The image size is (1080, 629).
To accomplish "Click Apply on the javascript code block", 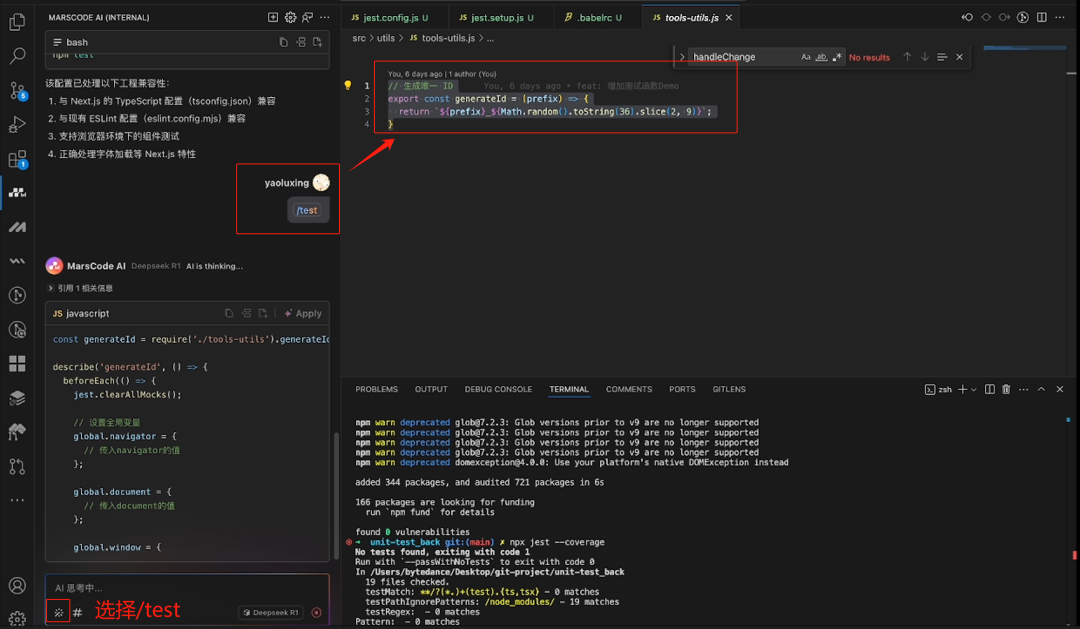I will point(303,313).
